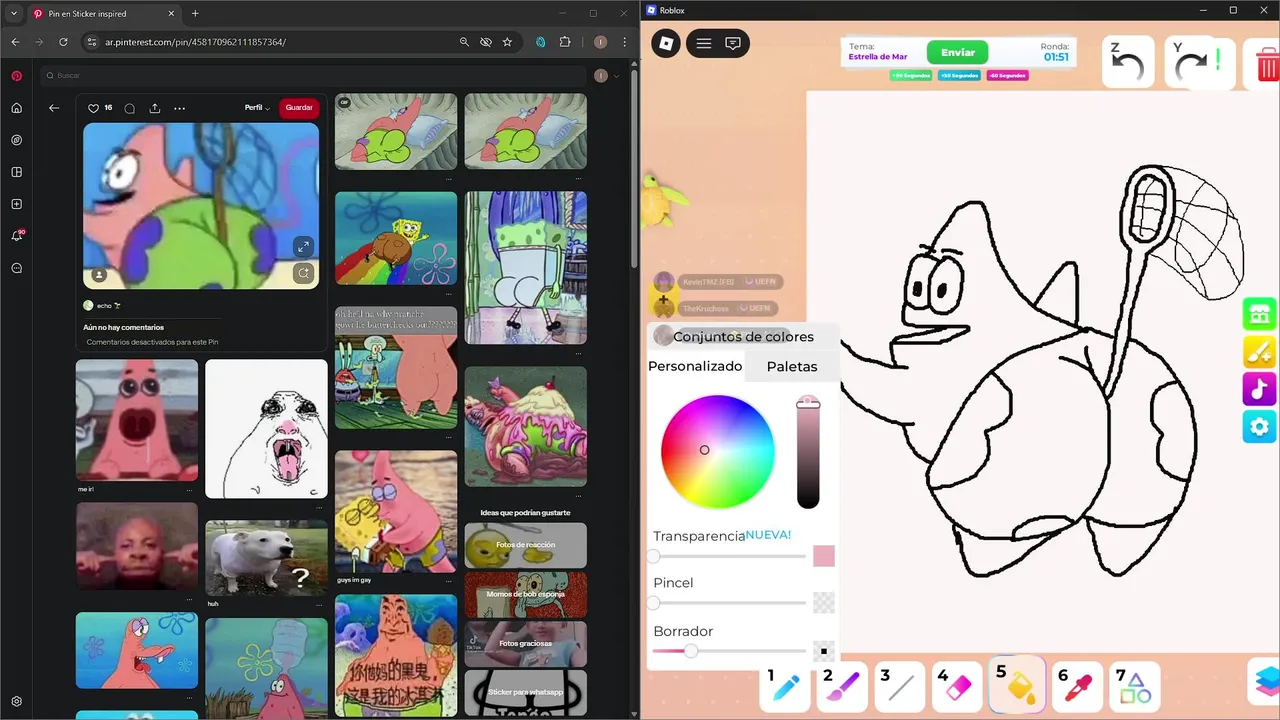Reload the Pinterest page
Viewport: 1280px width, 720px height.
pos(63,42)
